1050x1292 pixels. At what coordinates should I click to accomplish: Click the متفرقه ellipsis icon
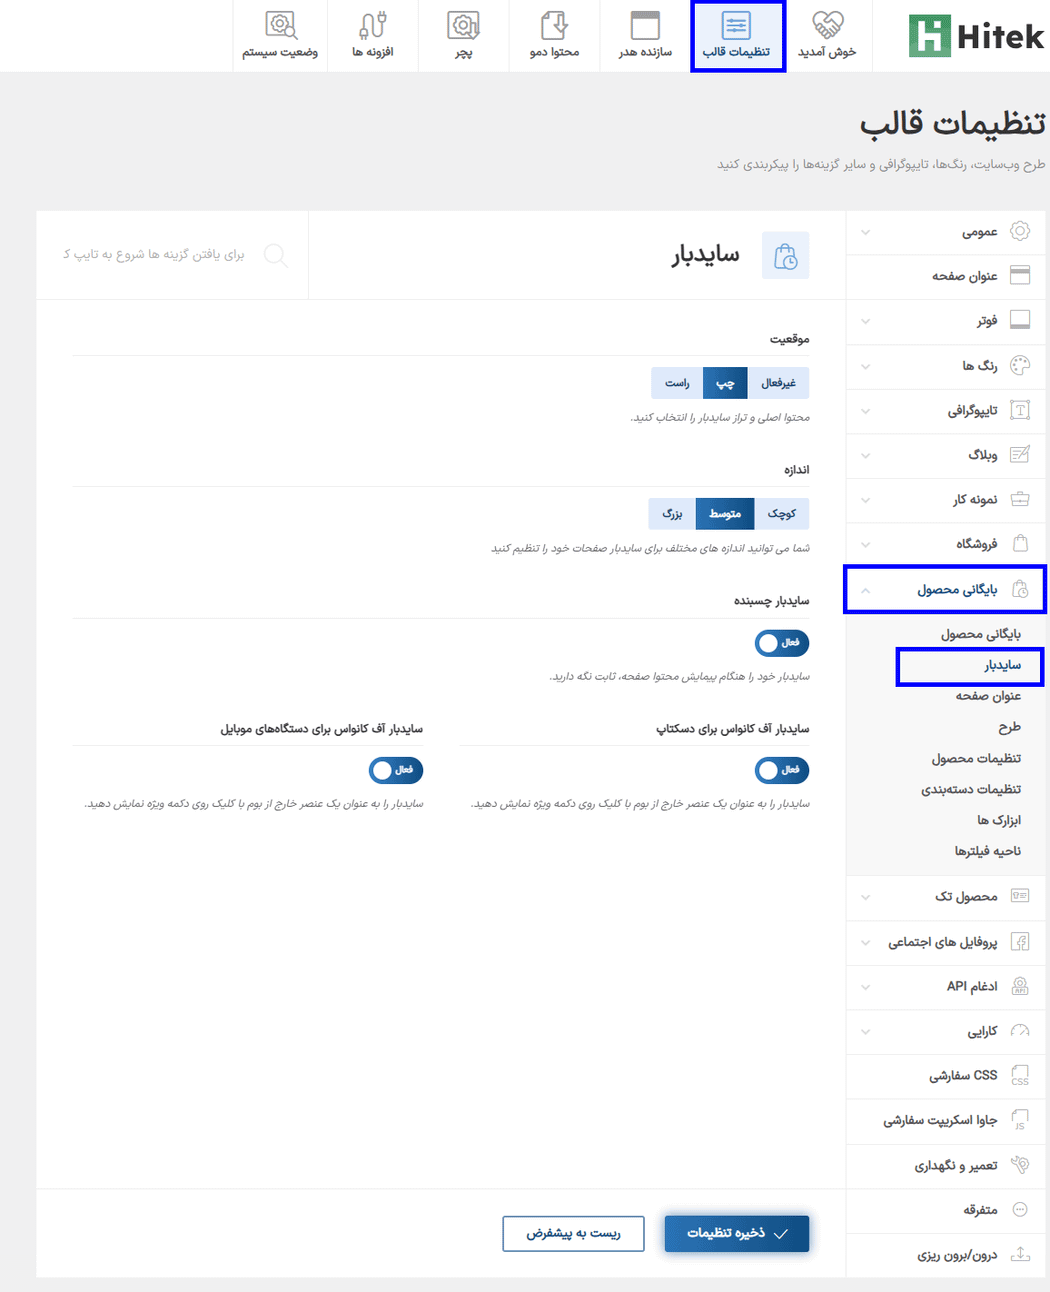[1020, 1209]
